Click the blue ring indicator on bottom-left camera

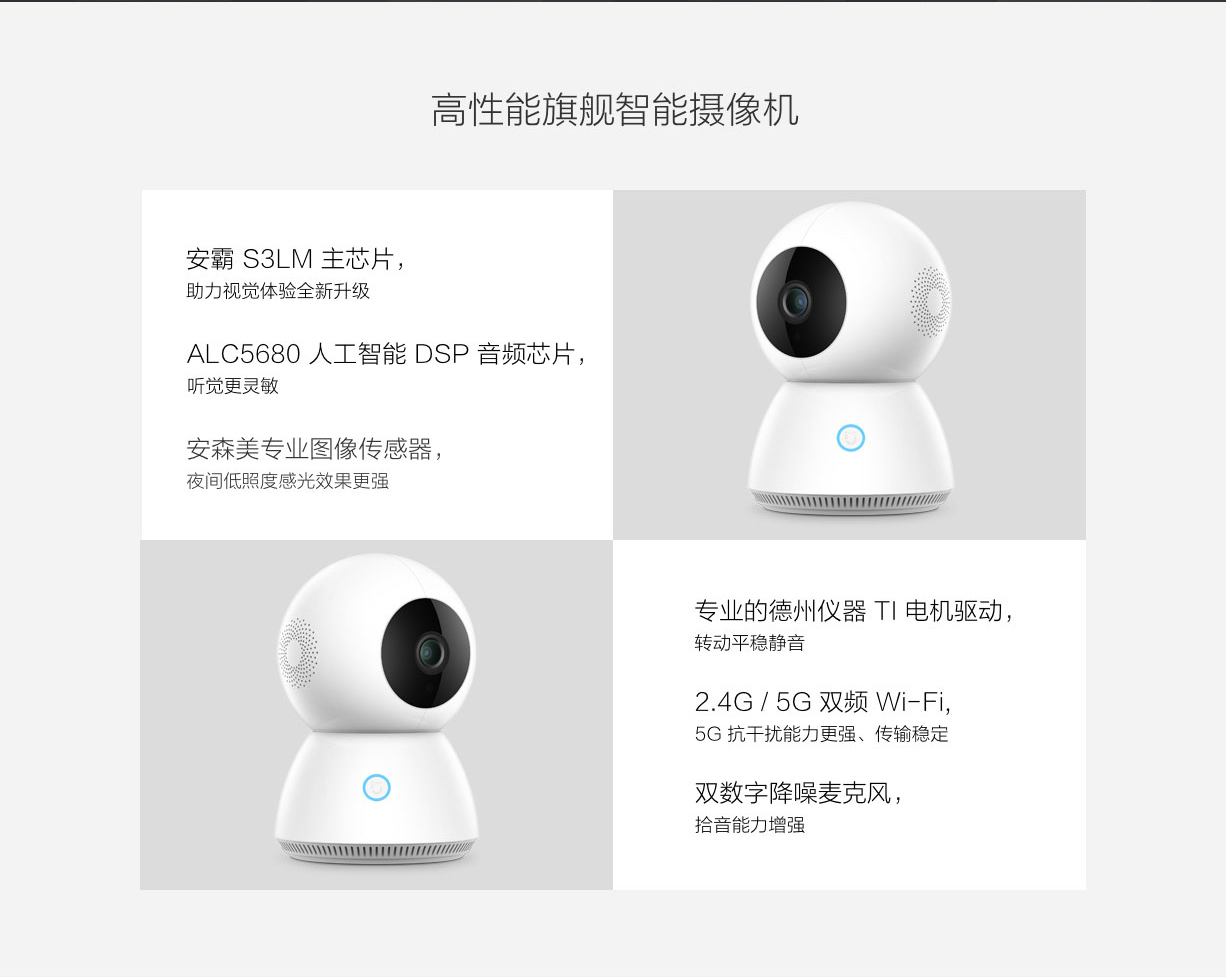[376, 788]
